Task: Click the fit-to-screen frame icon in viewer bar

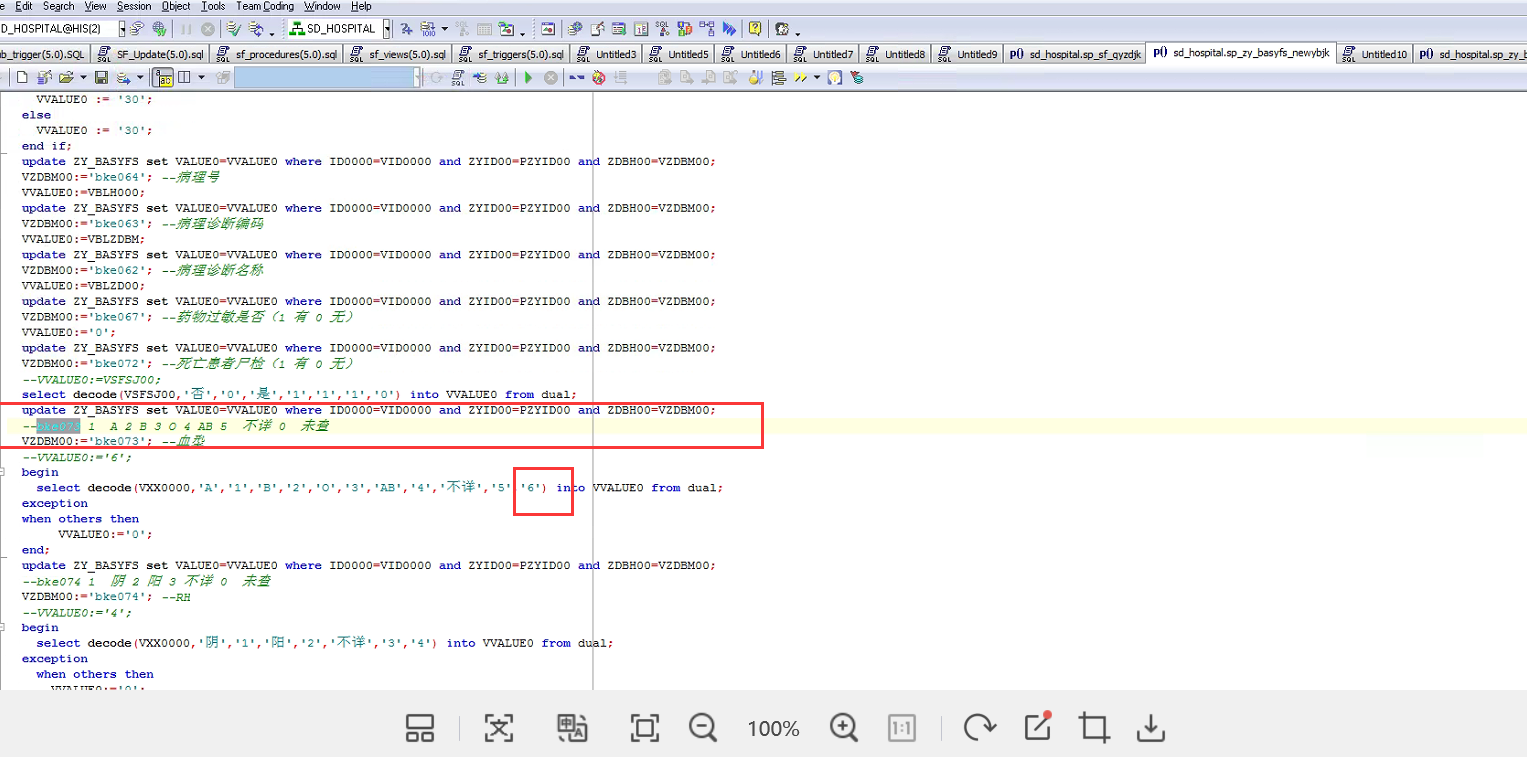Action: point(645,728)
